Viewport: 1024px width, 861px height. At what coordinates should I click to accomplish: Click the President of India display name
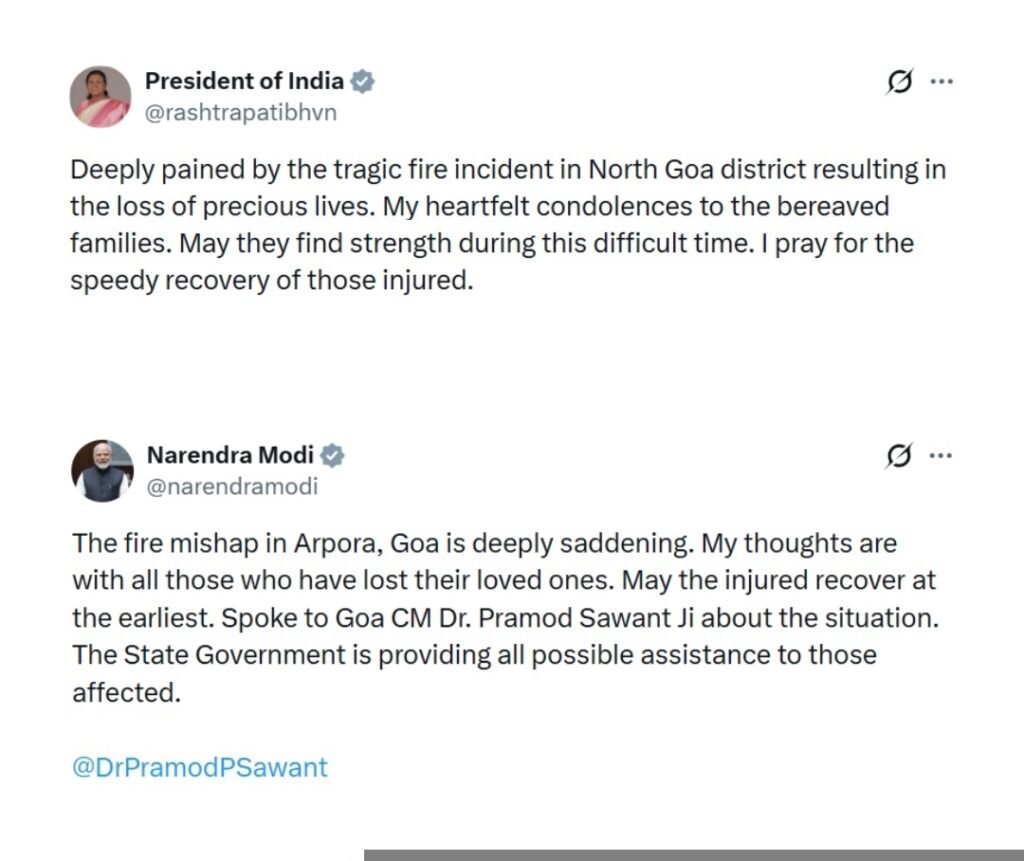point(244,81)
